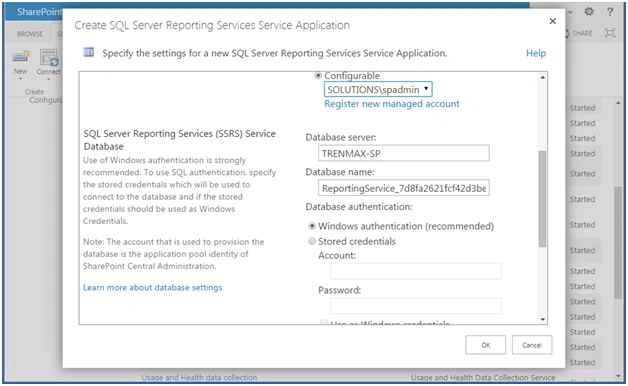Close the Create SSRS Service Application dialog
This screenshot has width=628, height=386.
tap(553, 21)
